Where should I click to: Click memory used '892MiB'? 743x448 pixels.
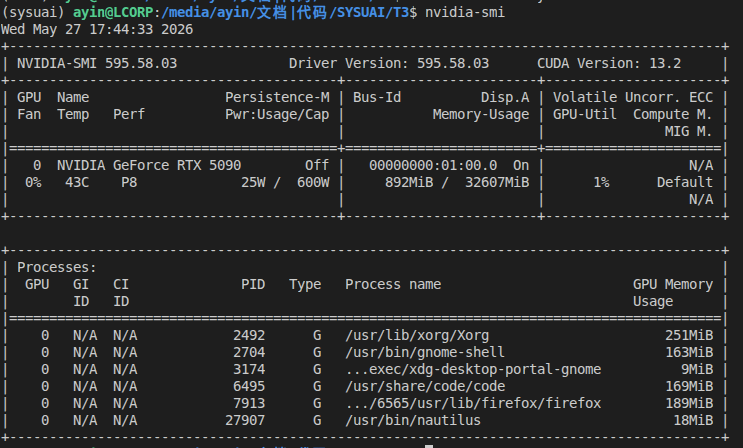pos(409,183)
